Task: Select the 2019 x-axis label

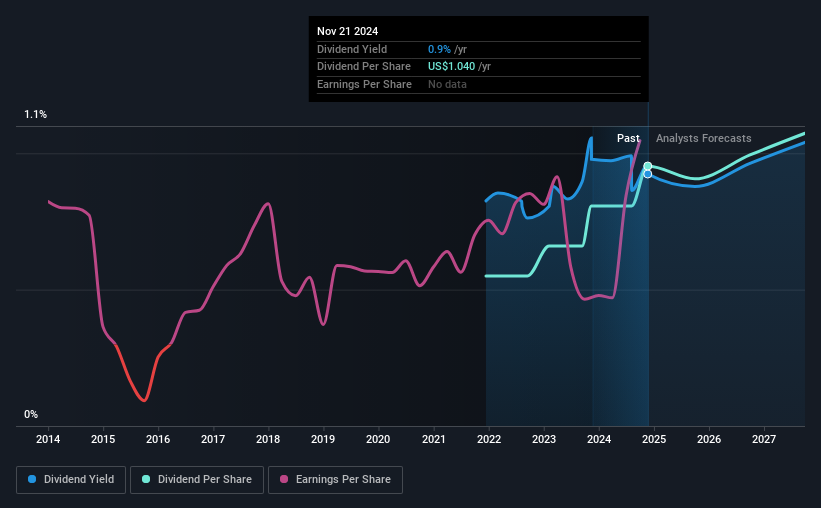Action: tap(323, 439)
